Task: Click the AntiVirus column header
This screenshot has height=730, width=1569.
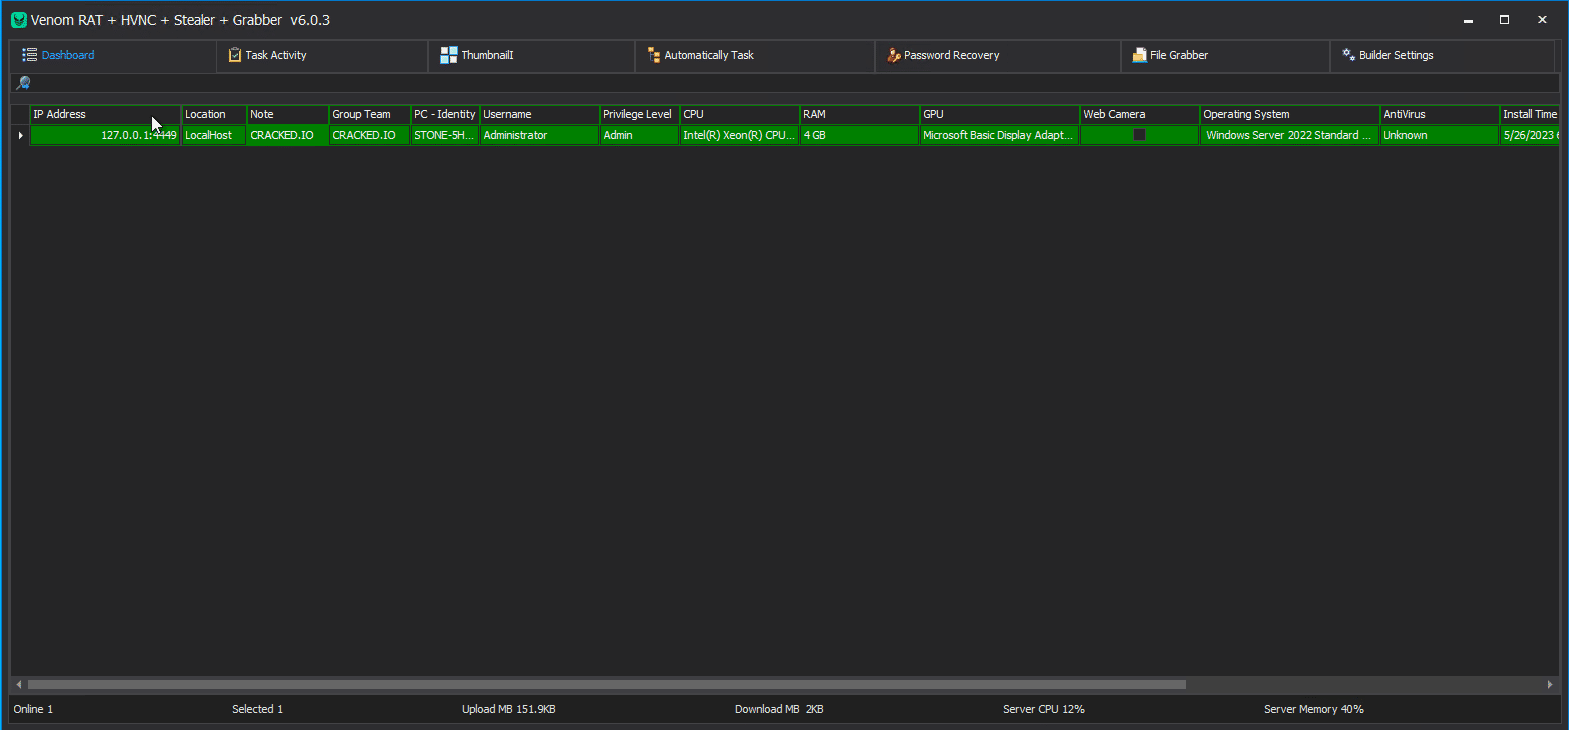Action: coord(1439,114)
